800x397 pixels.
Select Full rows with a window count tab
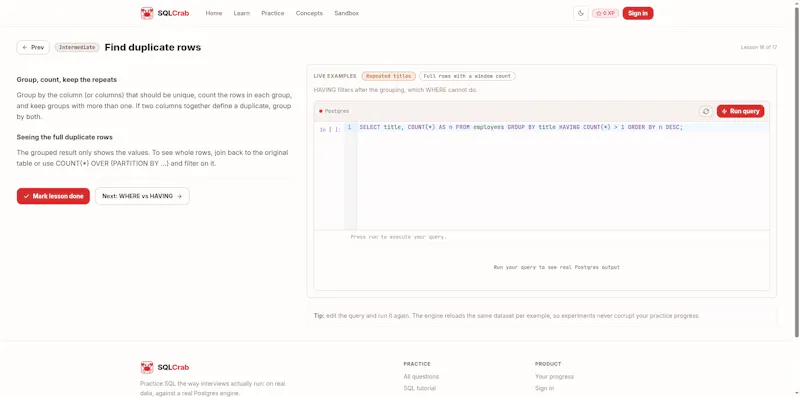[467, 76]
